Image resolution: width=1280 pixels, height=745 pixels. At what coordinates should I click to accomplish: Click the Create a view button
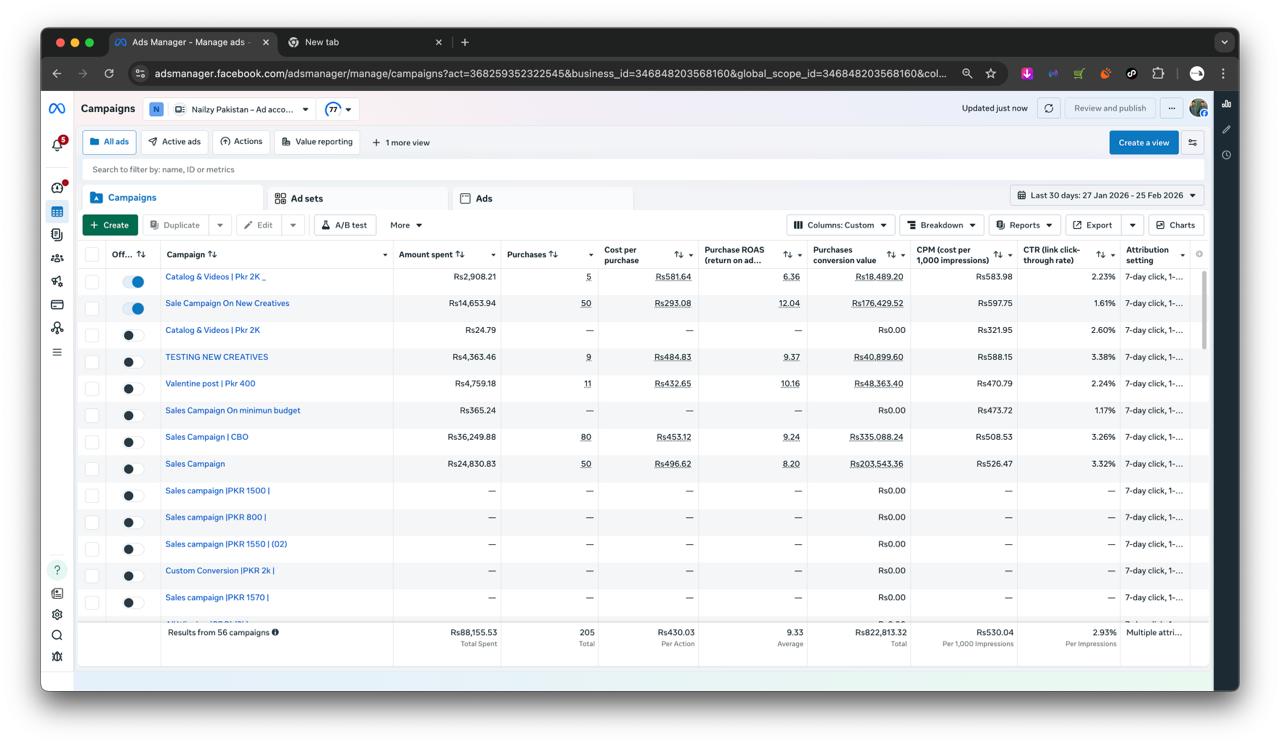click(x=1143, y=142)
